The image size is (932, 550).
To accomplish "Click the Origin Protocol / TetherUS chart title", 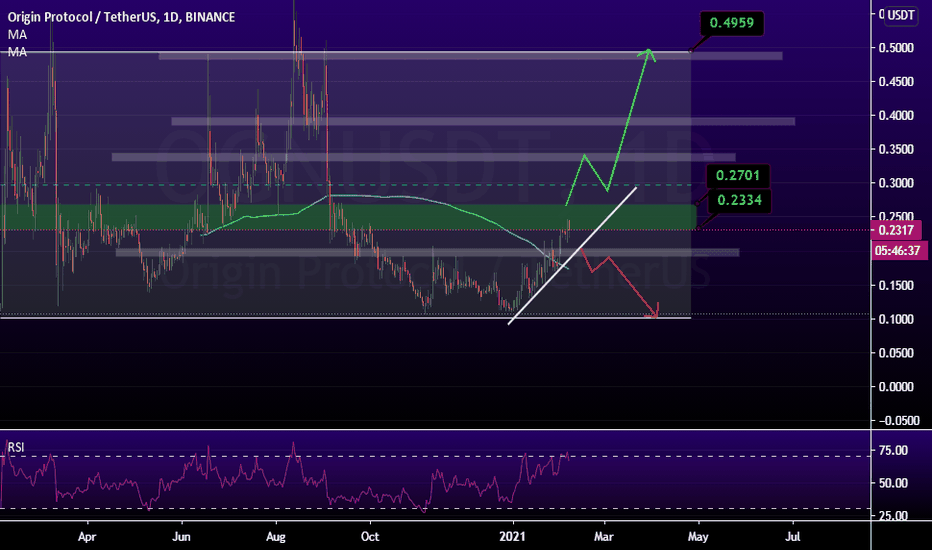I will [121, 17].
